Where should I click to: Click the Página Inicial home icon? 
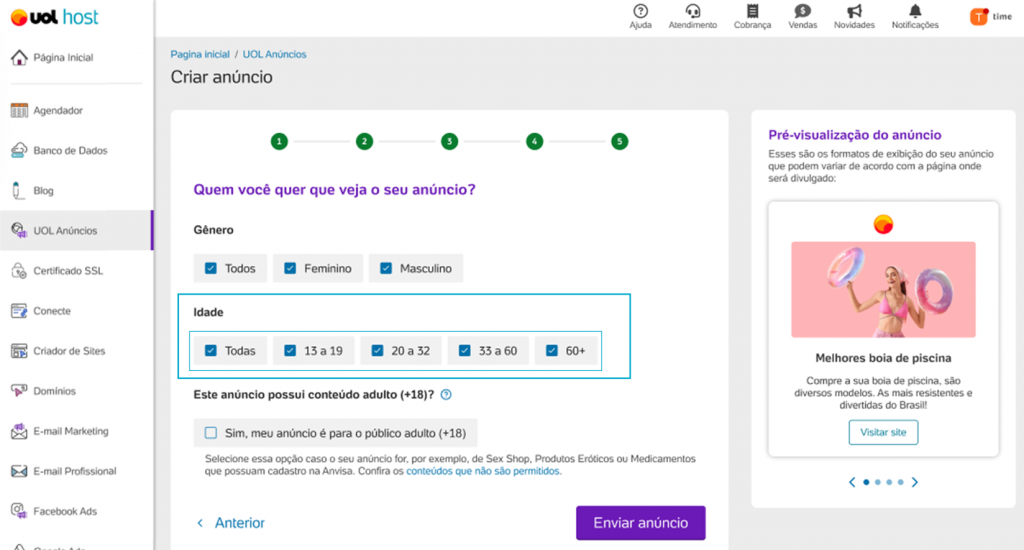point(19,57)
